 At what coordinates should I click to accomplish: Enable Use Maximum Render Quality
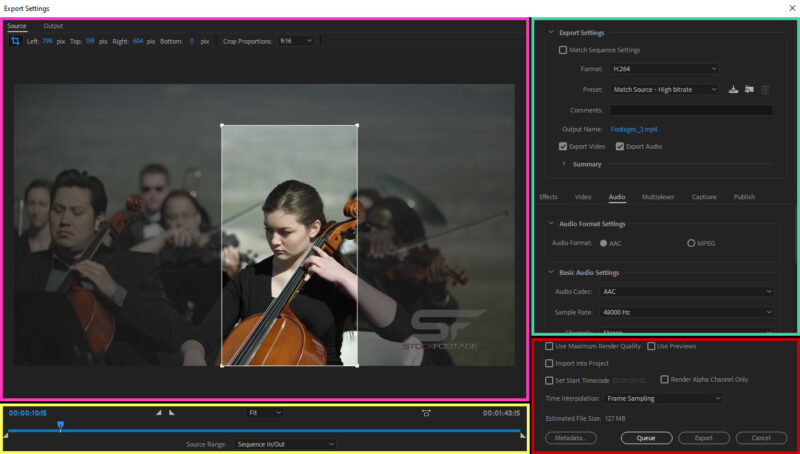[549, 346]
